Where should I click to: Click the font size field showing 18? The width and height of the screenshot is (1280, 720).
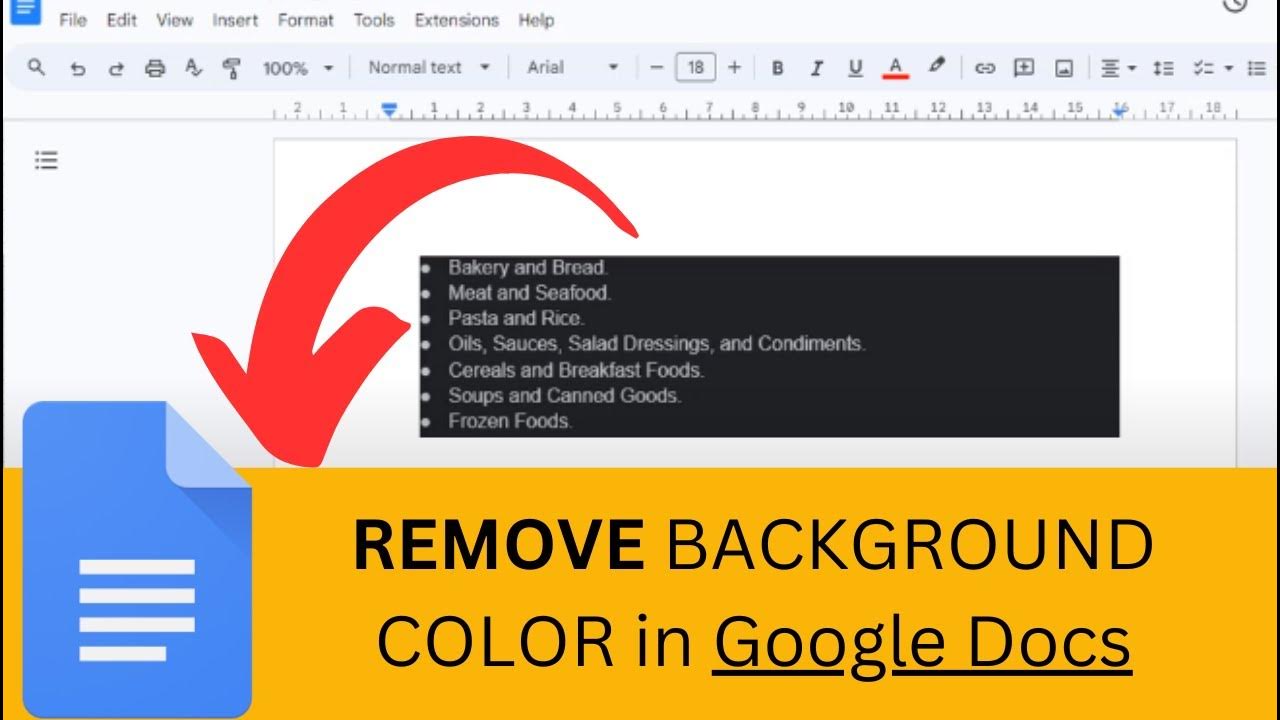[696, 68]
